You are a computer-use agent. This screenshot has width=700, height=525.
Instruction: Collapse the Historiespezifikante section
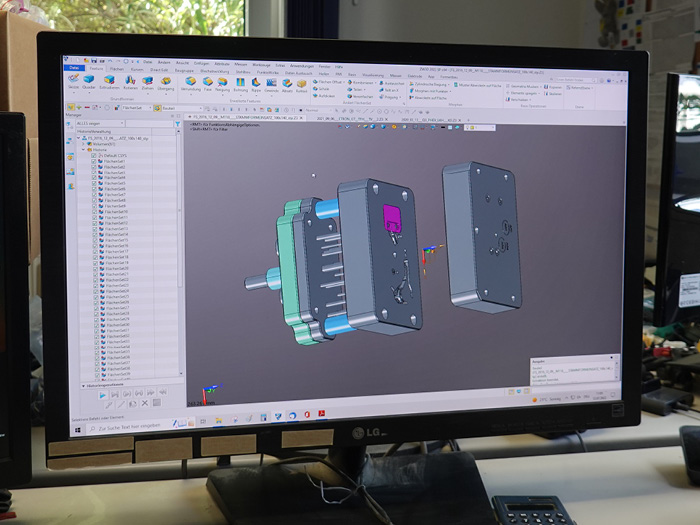pos(83,385)
